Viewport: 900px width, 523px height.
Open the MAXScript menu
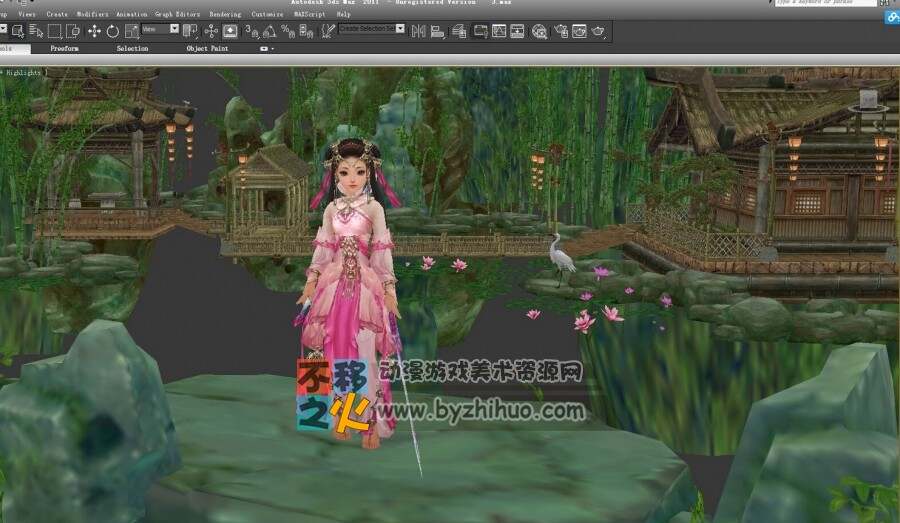pos(309,14)
